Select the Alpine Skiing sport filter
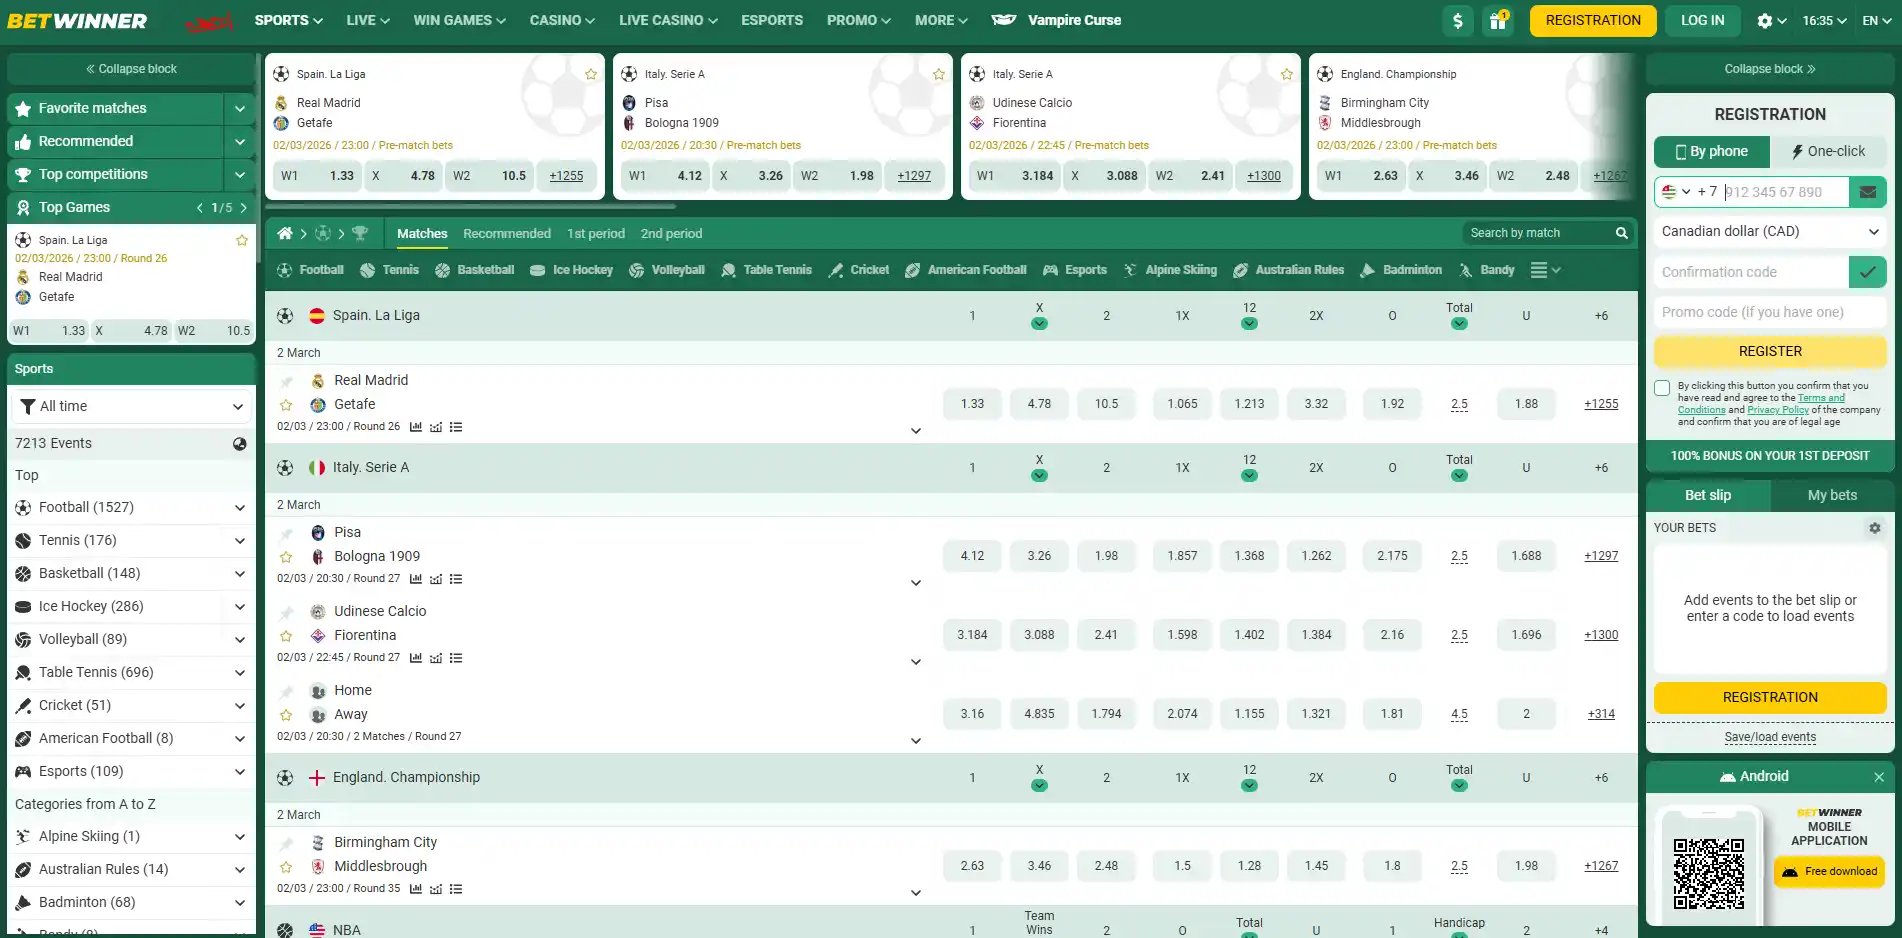Image resolution: width=1902 pixels, height=938 pixels. 1169,270
